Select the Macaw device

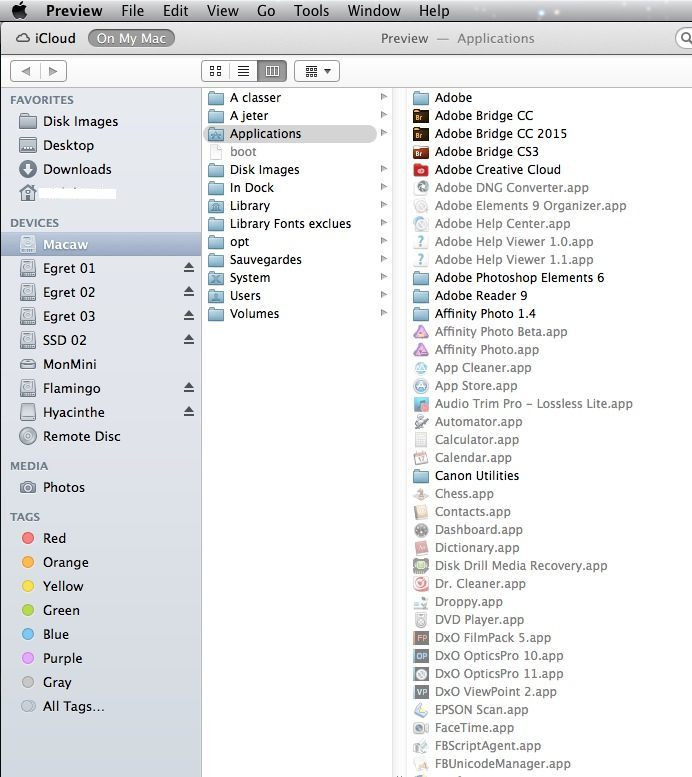pos(101,244)
